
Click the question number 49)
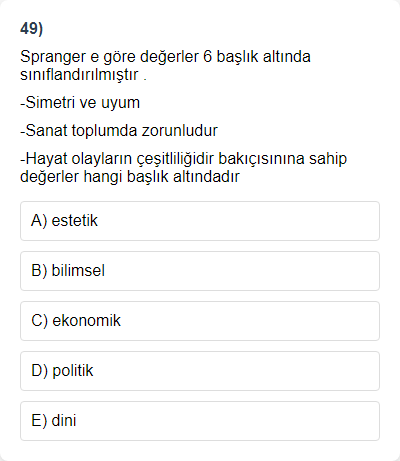point(32,29)
